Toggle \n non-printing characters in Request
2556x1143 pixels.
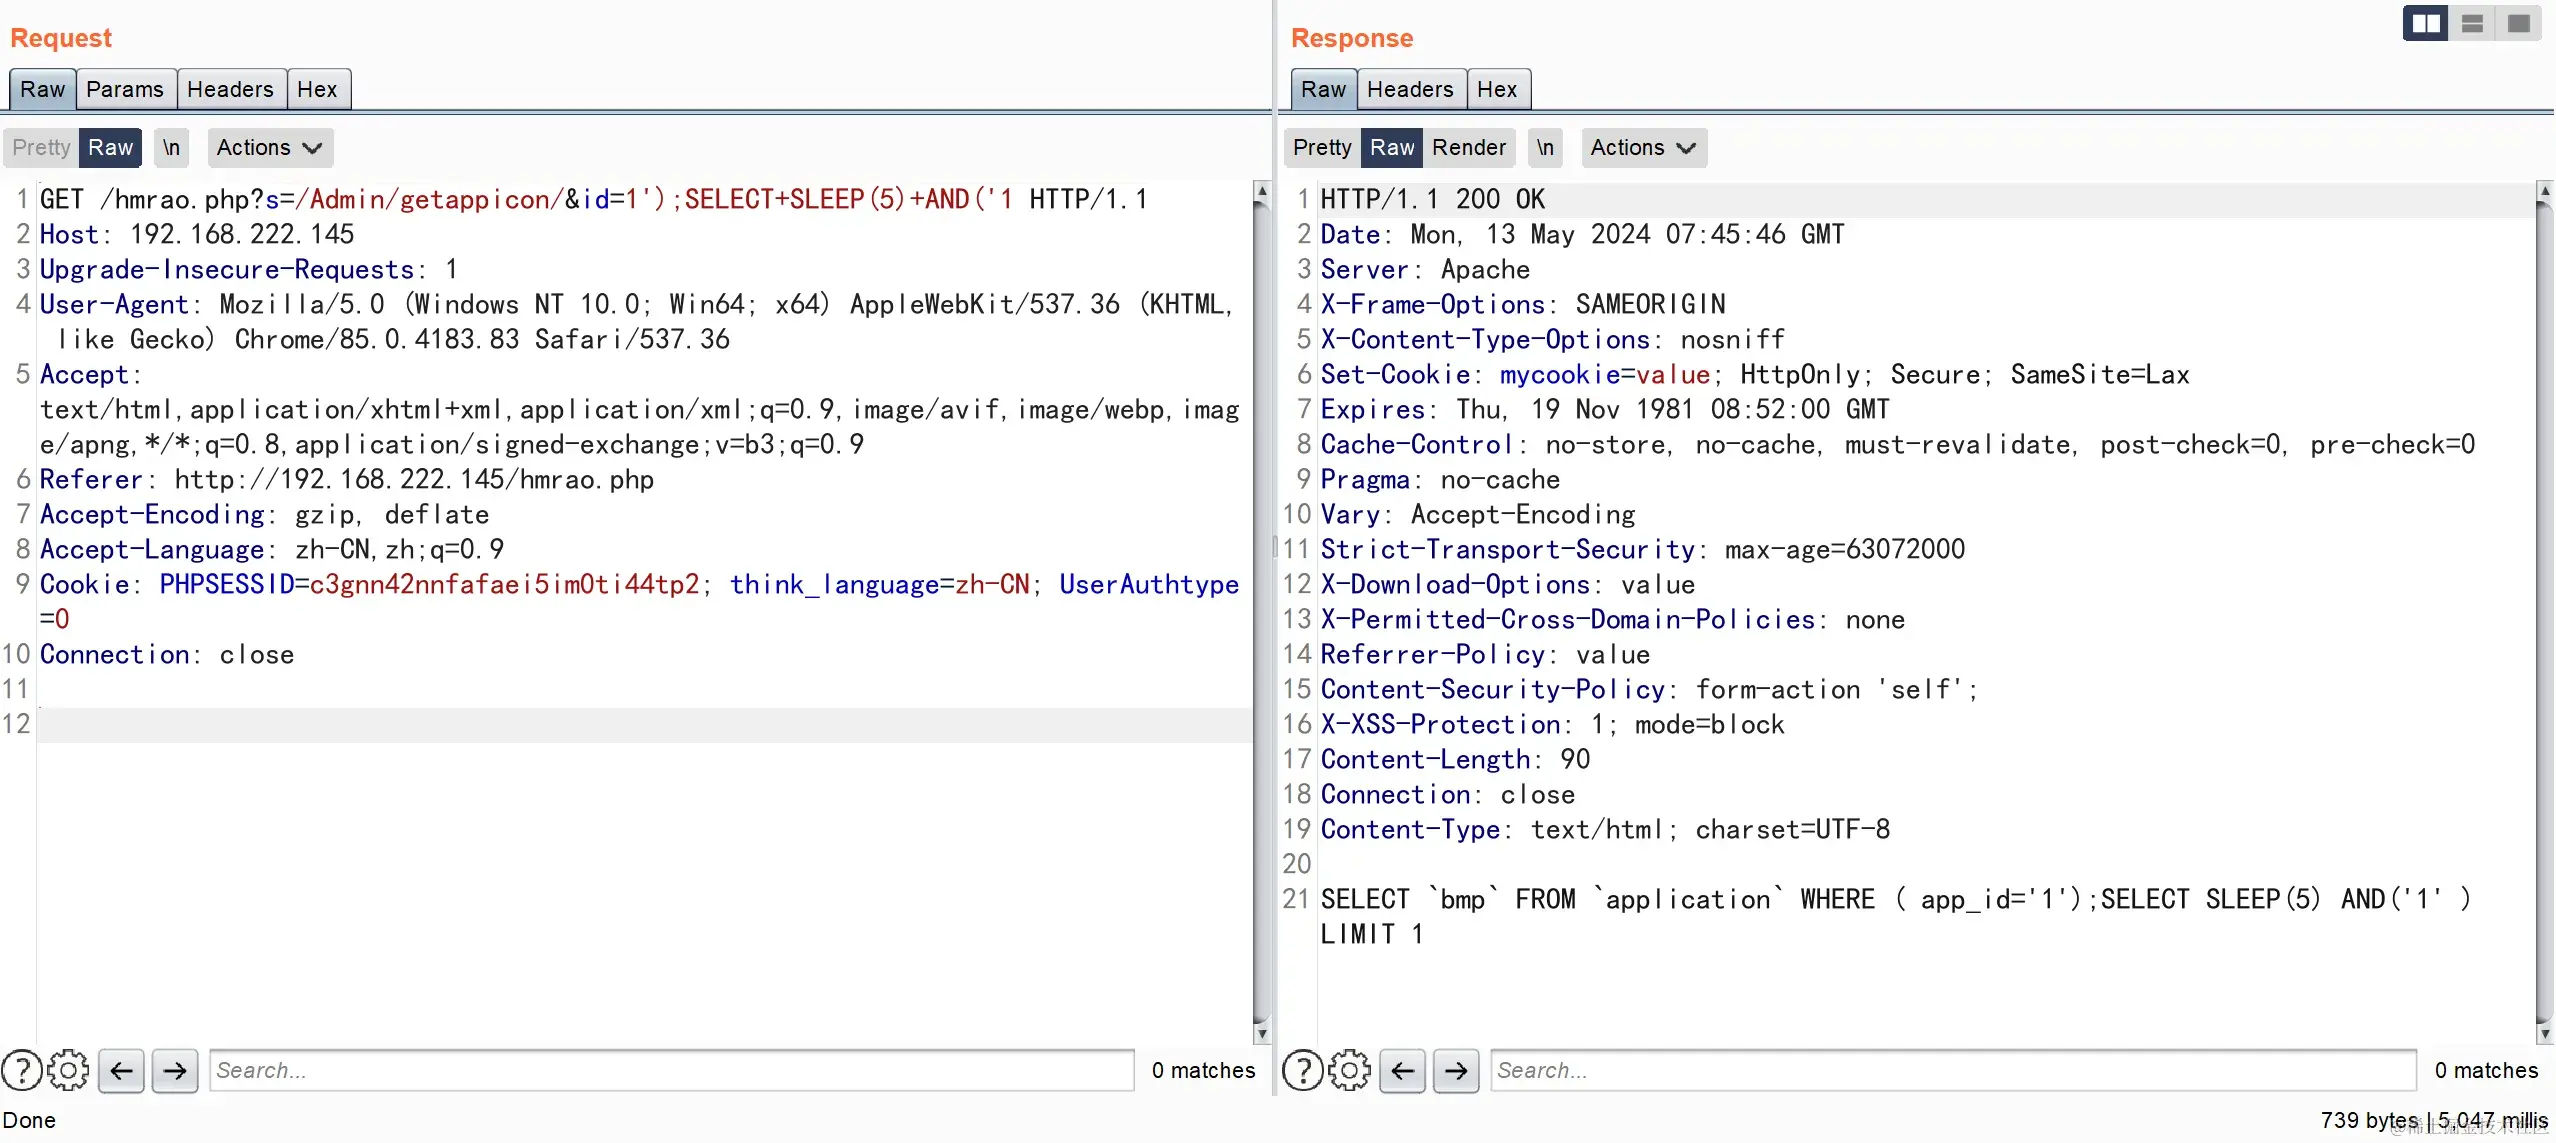pyautogui.click(x=171, y=147)
